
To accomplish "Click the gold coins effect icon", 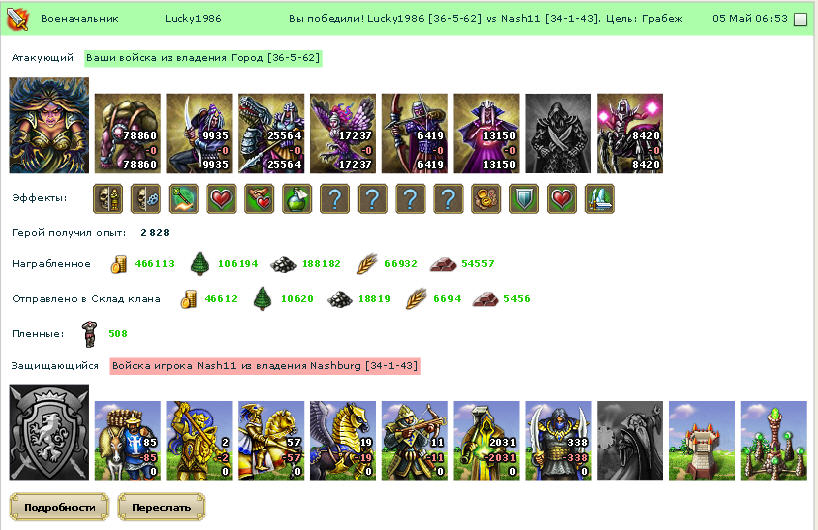I will (x=486, y=199).
